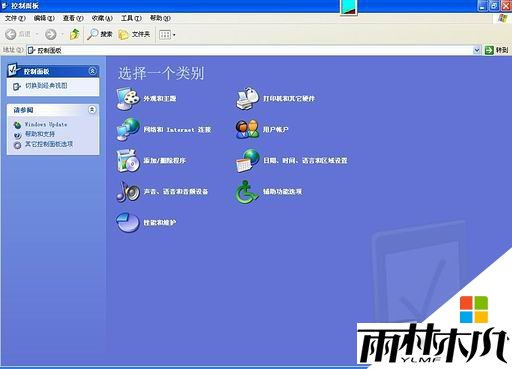Screen dimensions: 512x369
Task: Click the green Up folder toolbar icon
Action: (75, 34)
